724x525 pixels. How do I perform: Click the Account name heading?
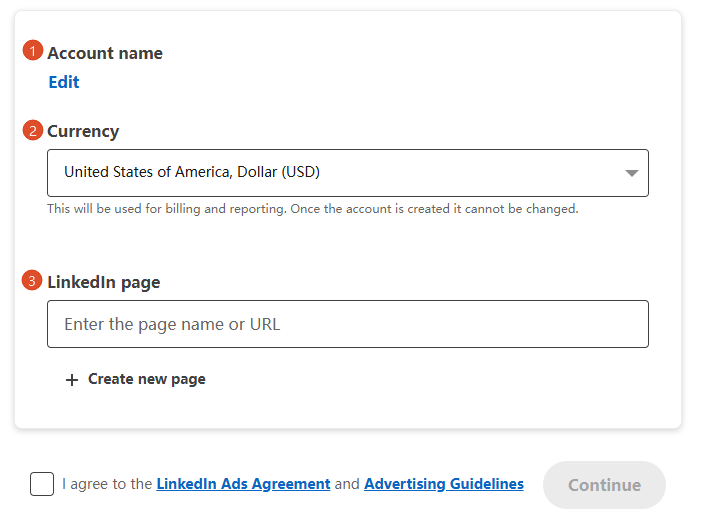(x=105, y=53)
